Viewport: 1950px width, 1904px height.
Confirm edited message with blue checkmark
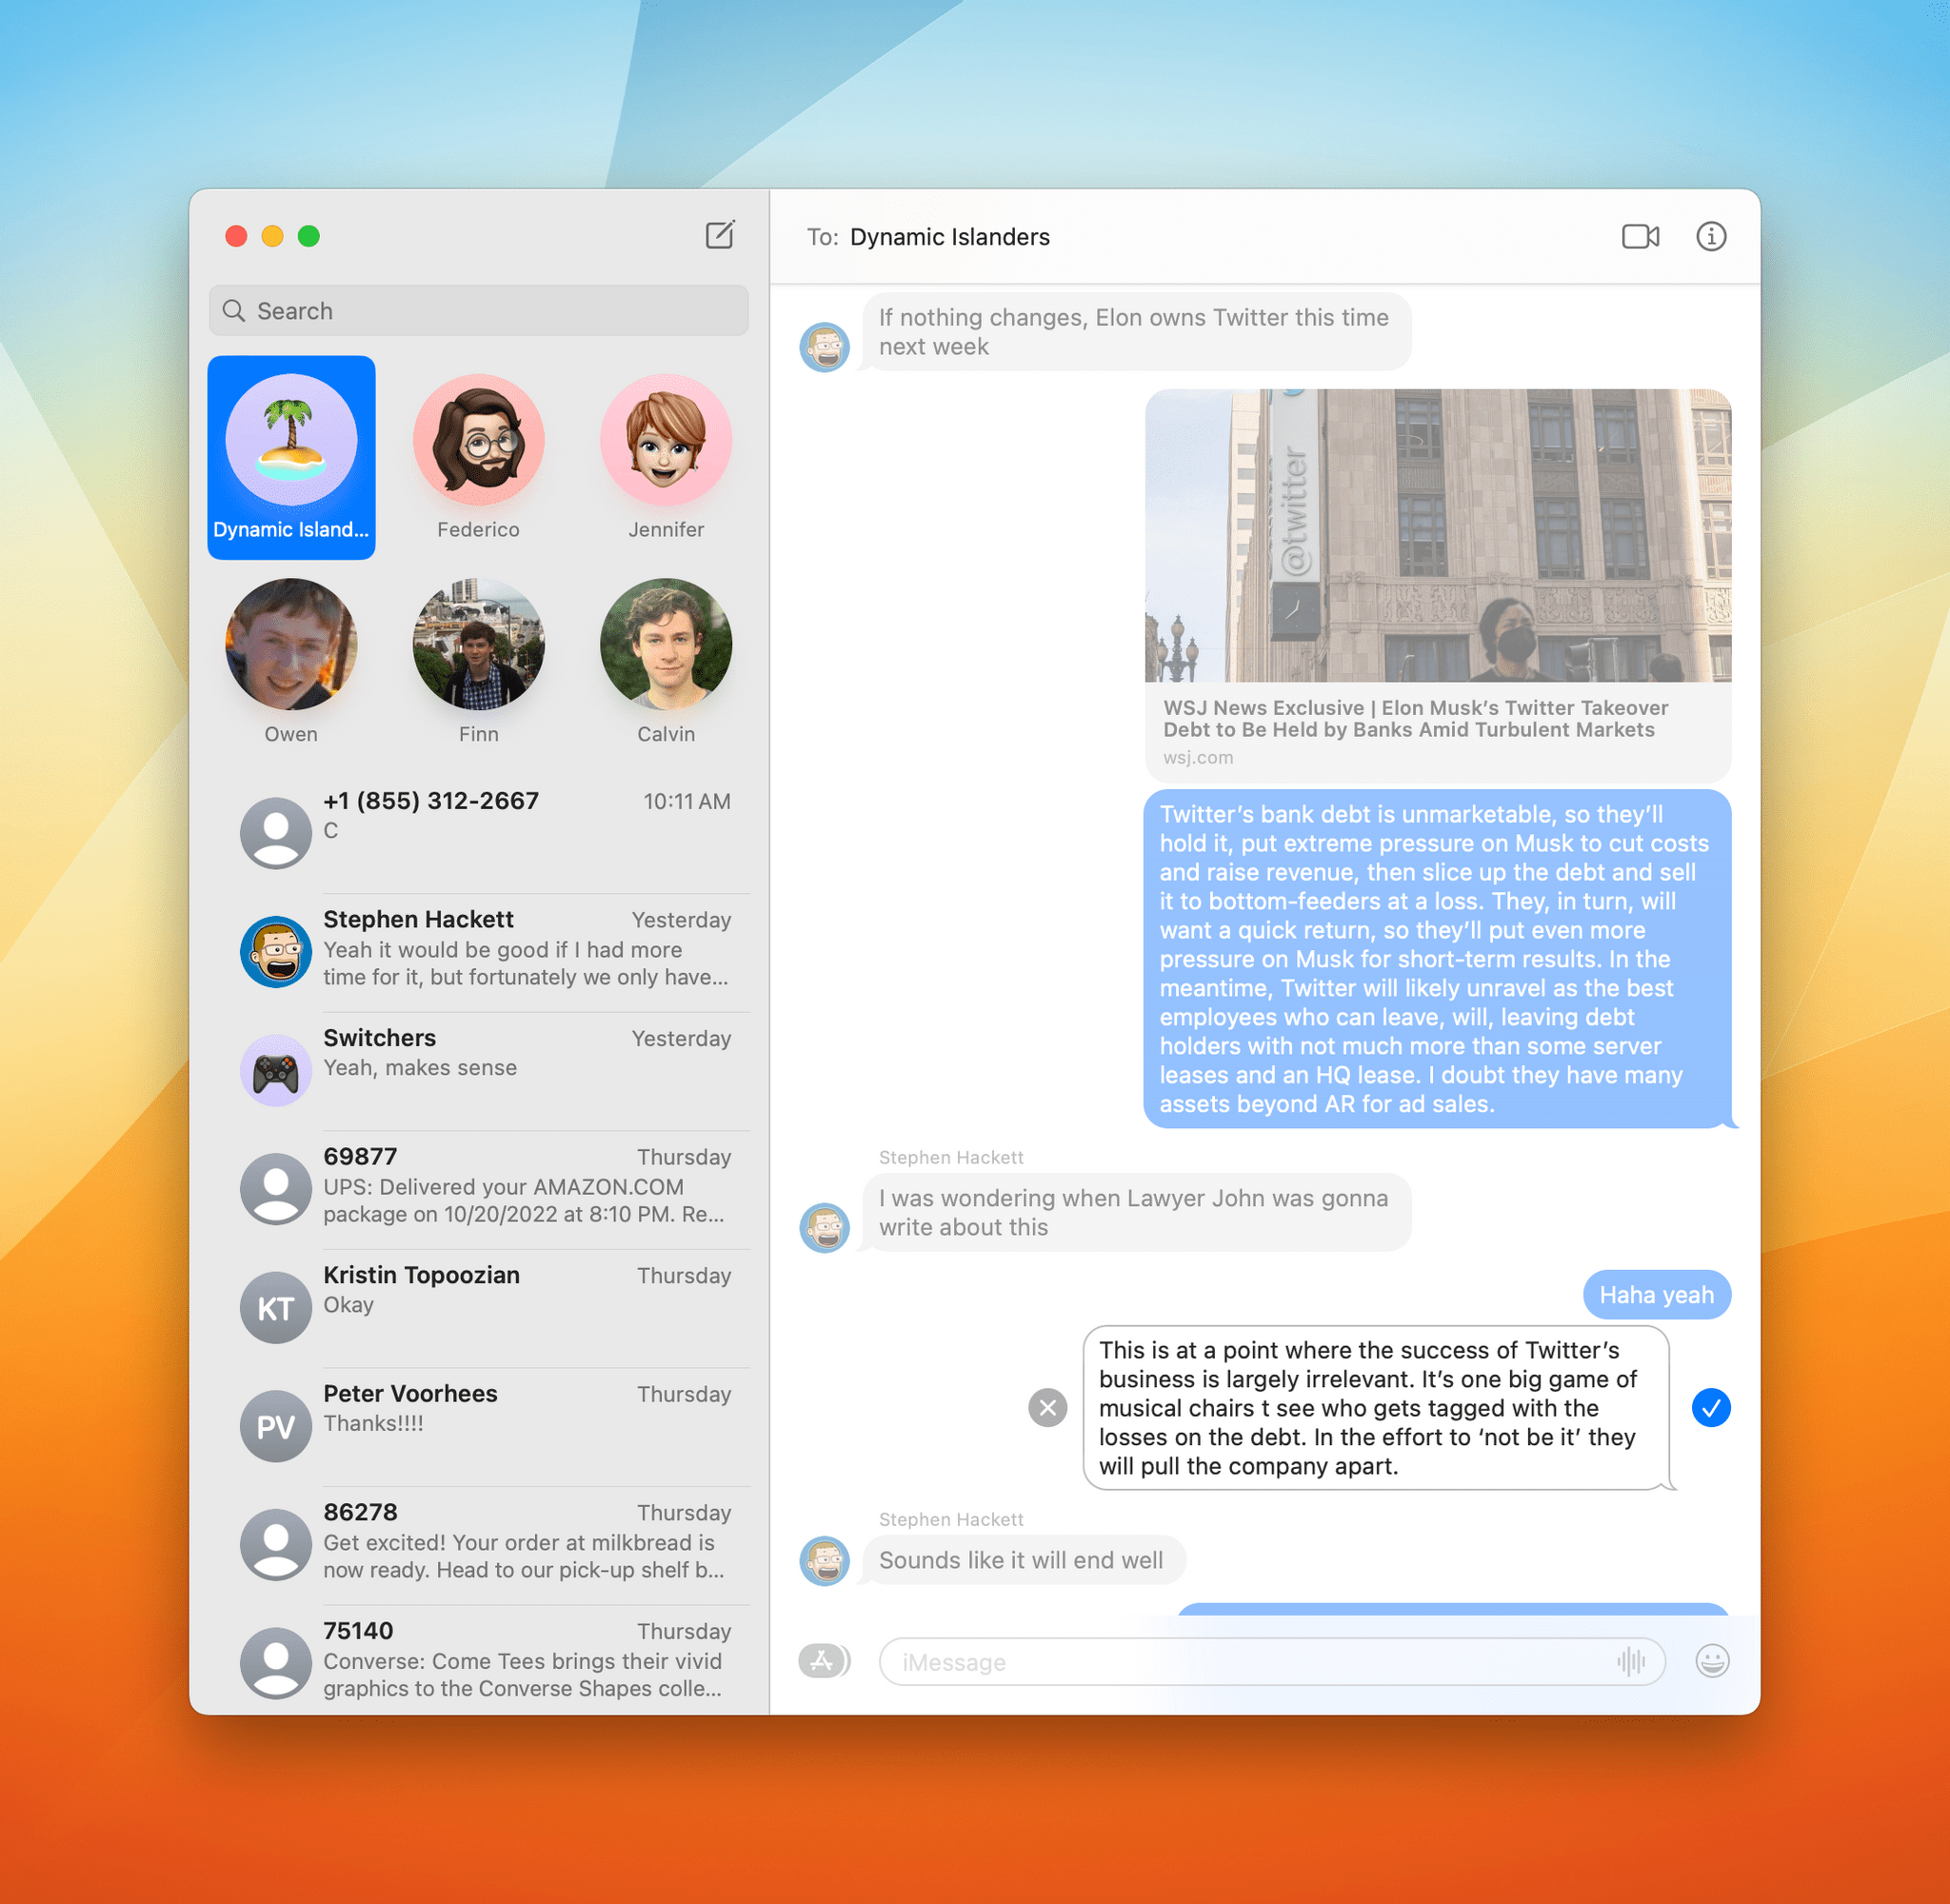[x=1711, y=1408]
